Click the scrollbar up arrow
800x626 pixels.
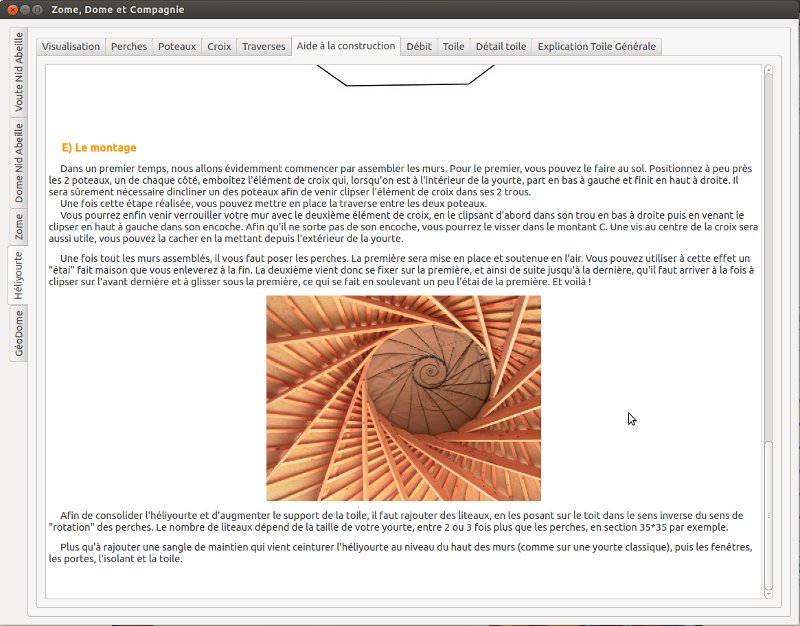point(768,69)
